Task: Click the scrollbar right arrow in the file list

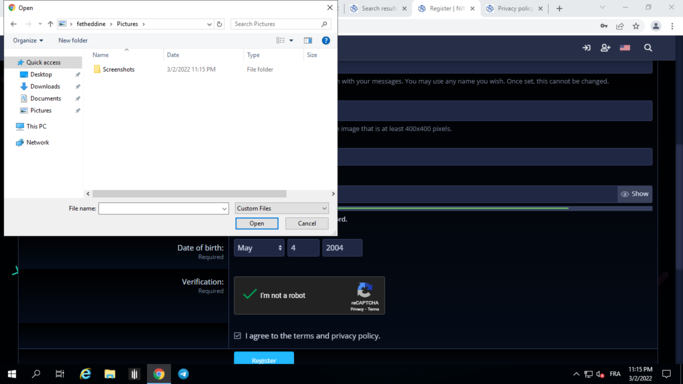Action: [x=333, y=194]
